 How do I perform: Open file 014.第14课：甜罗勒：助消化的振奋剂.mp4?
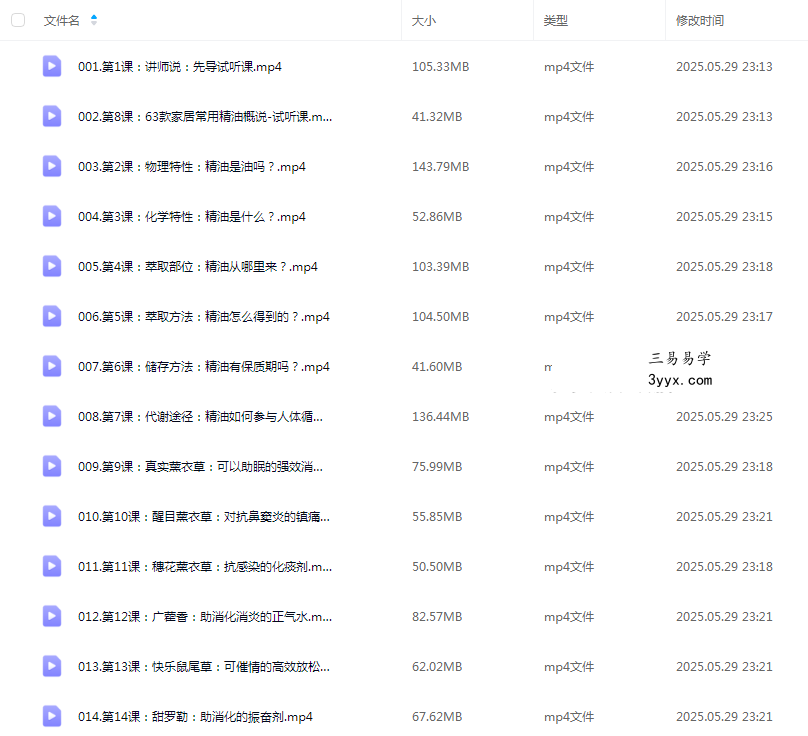195,717
